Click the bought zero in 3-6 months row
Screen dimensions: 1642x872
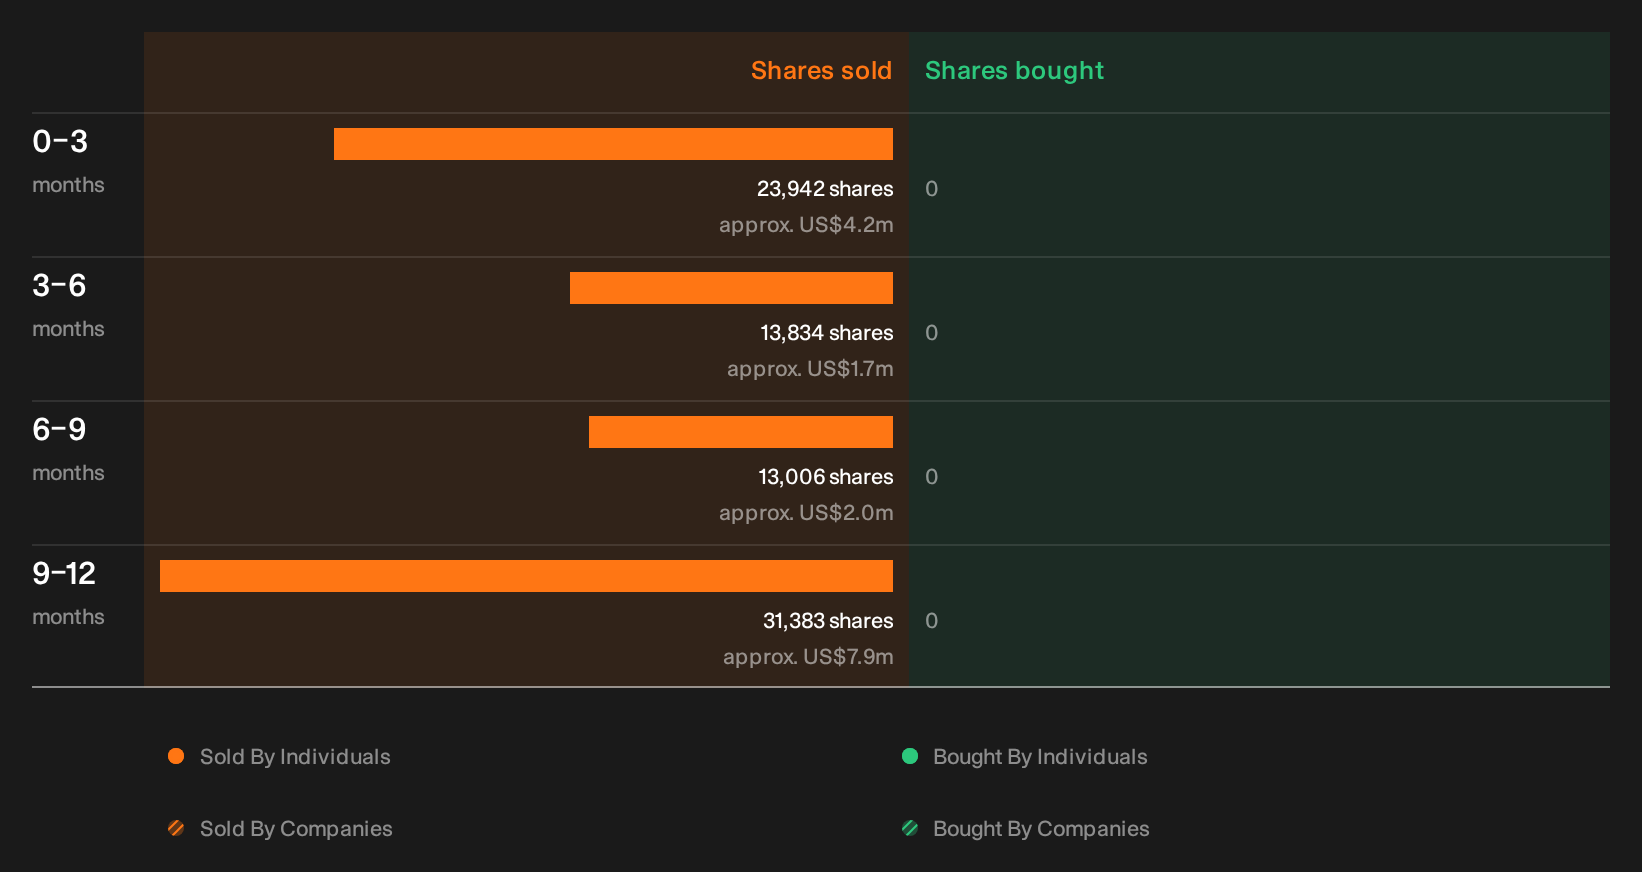point(932,333)
